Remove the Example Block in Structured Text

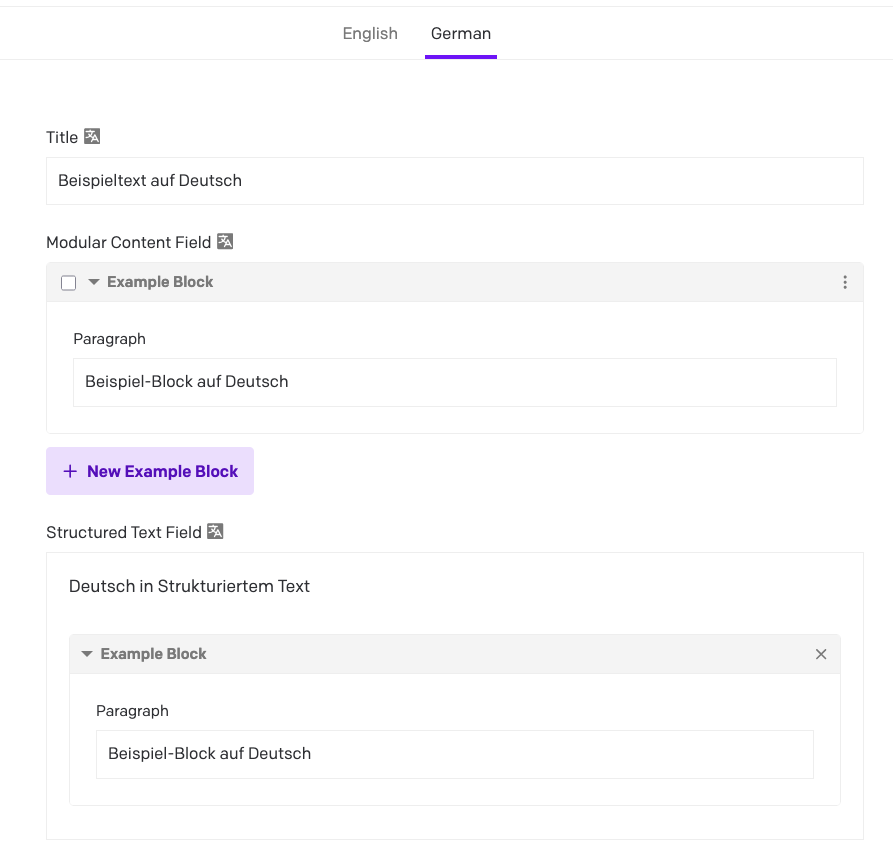click(821, 654)
